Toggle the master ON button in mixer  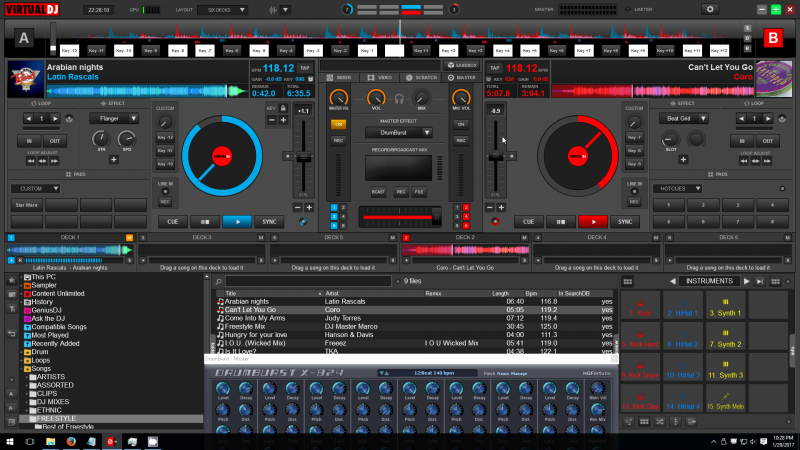coord(338,124)
